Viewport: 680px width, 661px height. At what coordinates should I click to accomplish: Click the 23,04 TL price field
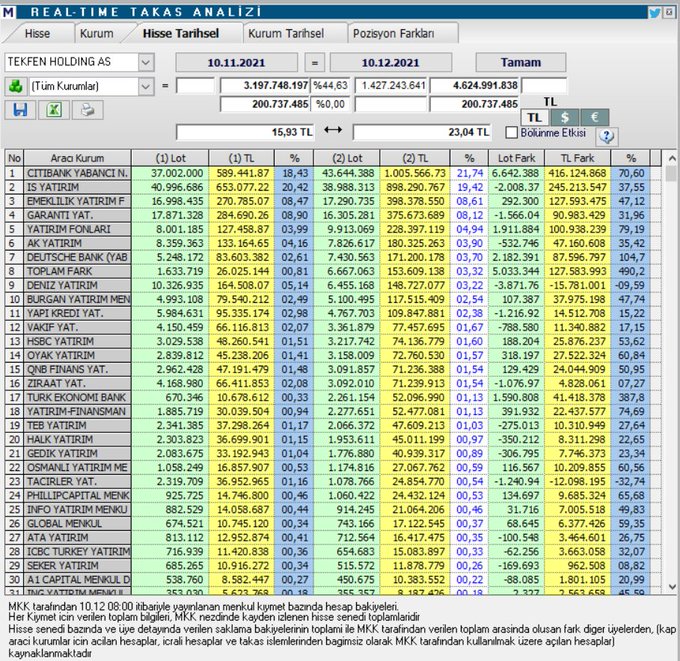[422, 132]
